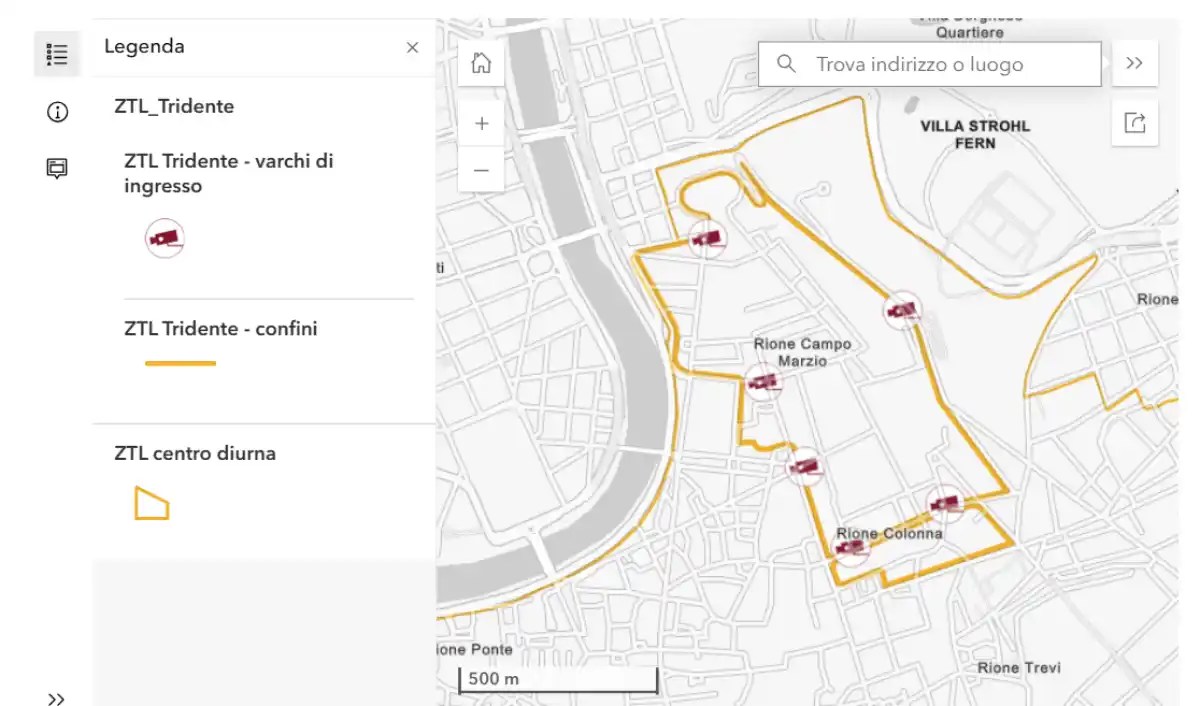Click the ZTL centro diurna polygon swatch
The width and height of the screenshot is (1200, 706).
(x=152, y=503)
